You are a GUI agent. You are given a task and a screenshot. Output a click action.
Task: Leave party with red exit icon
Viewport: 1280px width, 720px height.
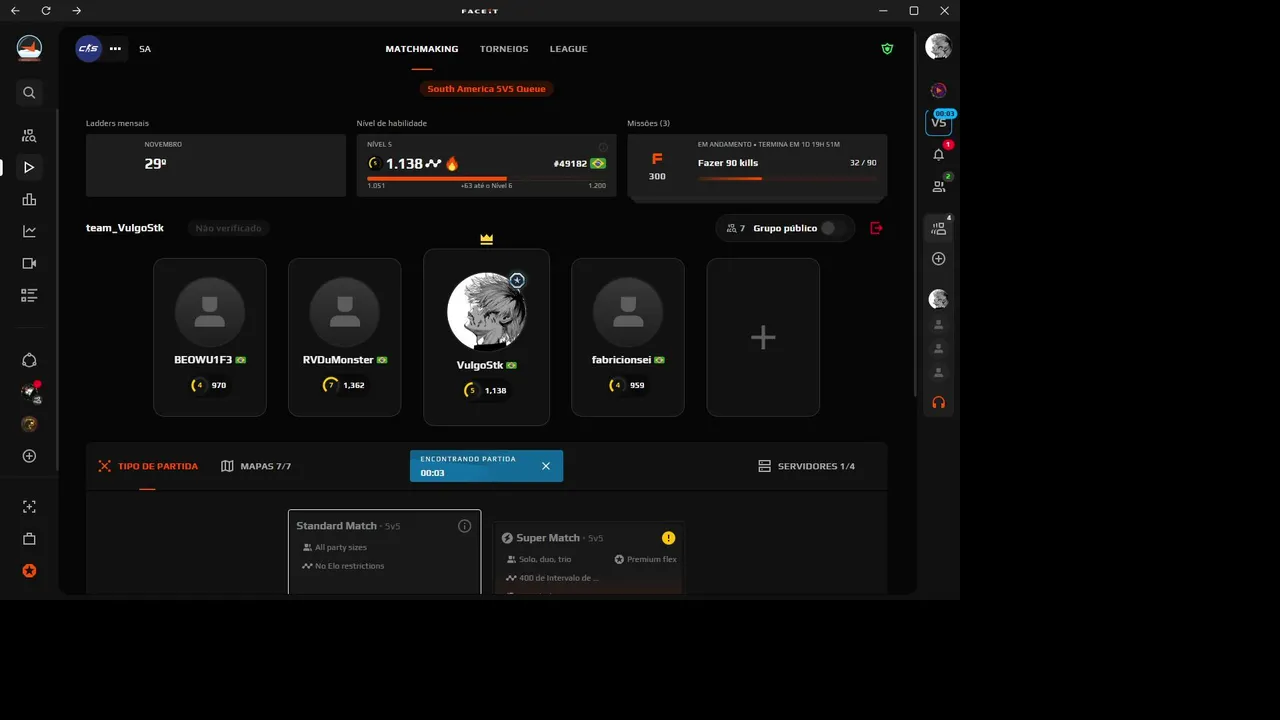click(877, 228)
